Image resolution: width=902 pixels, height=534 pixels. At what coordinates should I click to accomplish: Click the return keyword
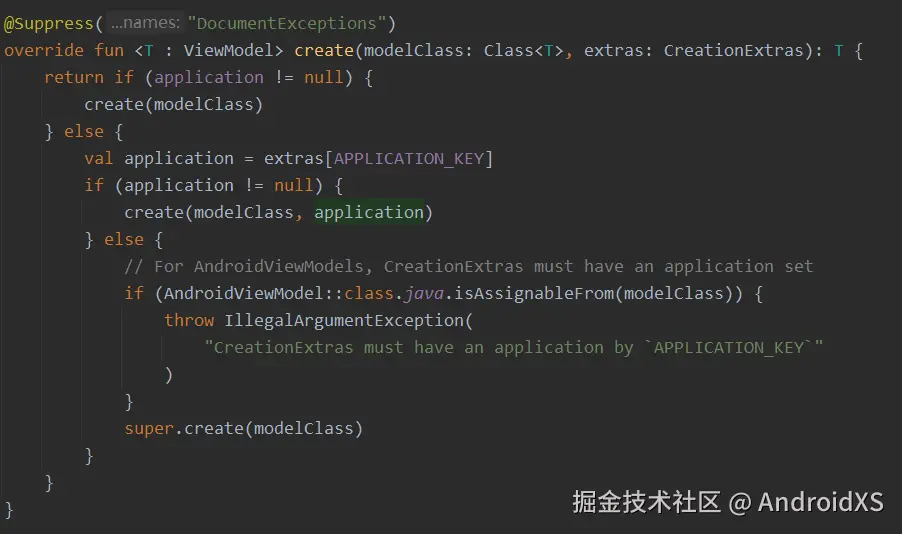[x=74, y=78]
